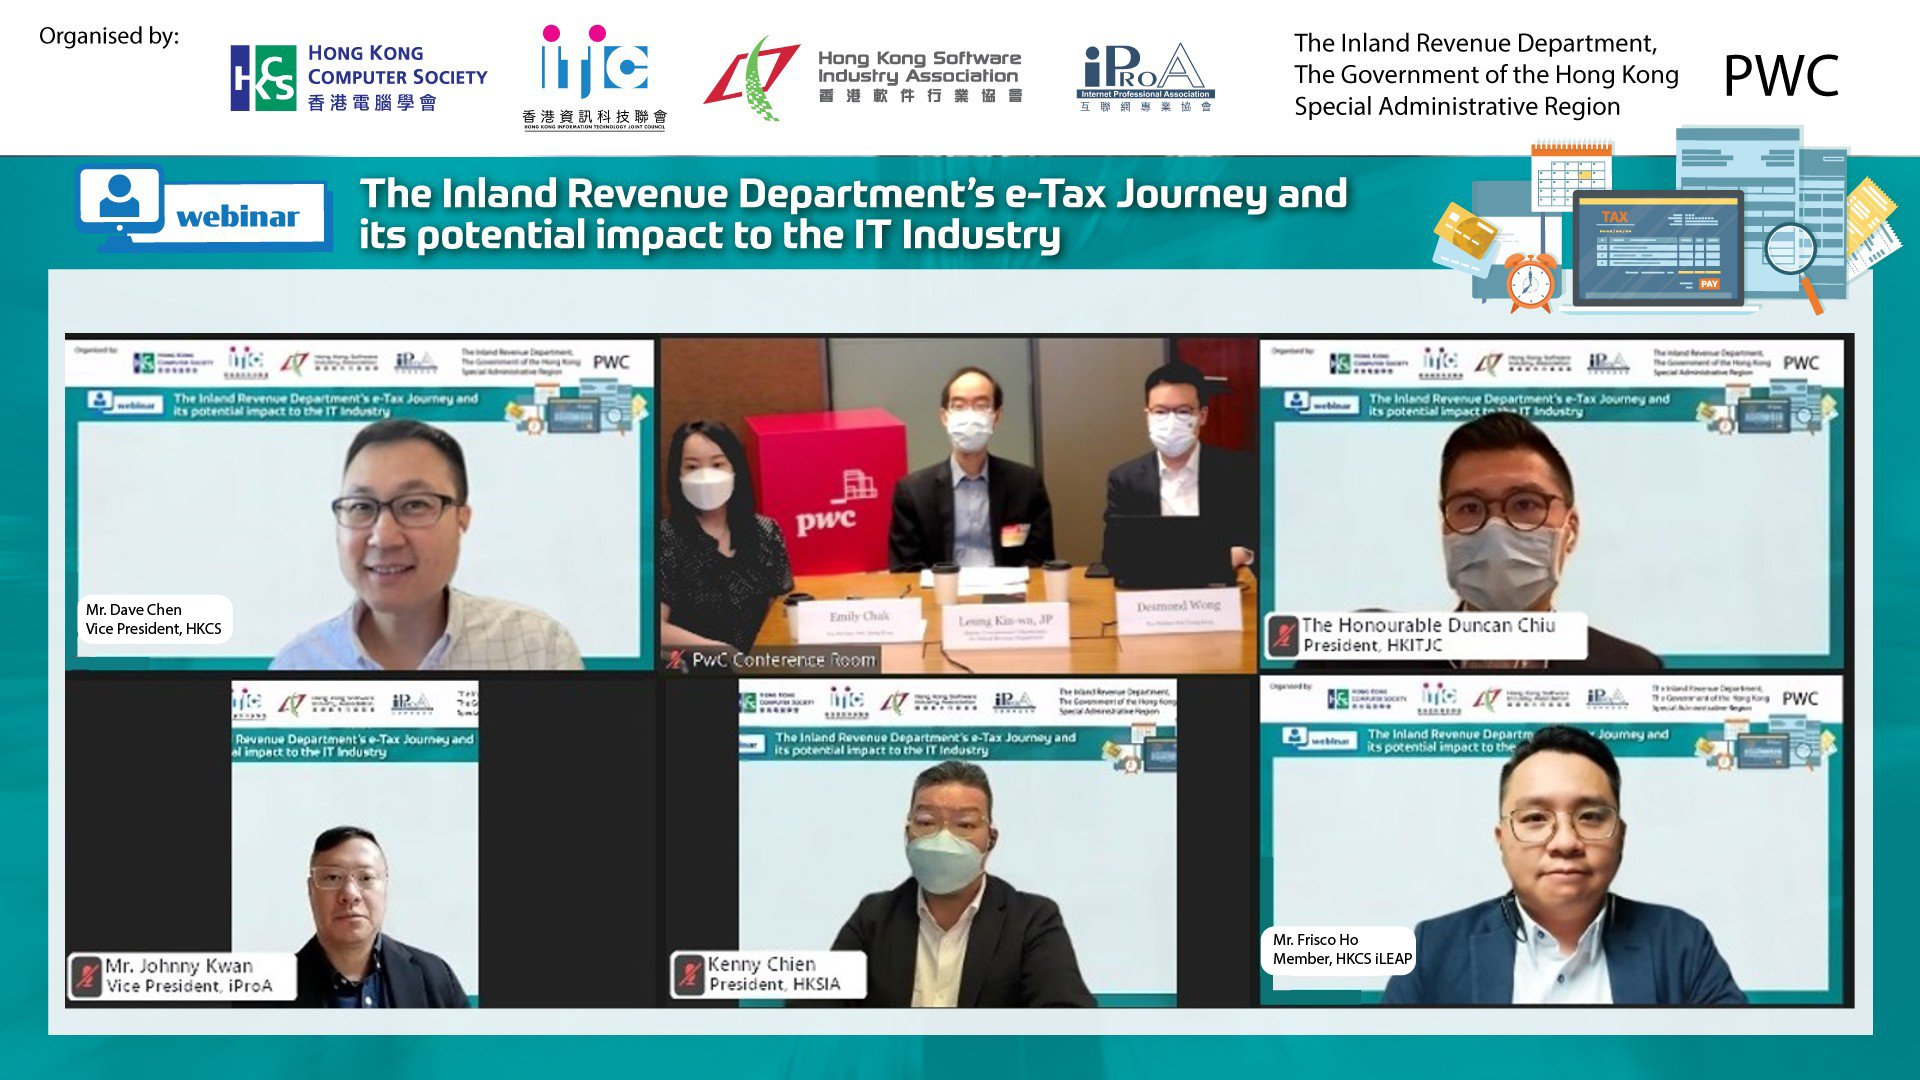Click muted mic icon beside Johnny Kwan
This screenshot has height=1080, width=1920.
(87, 975)
